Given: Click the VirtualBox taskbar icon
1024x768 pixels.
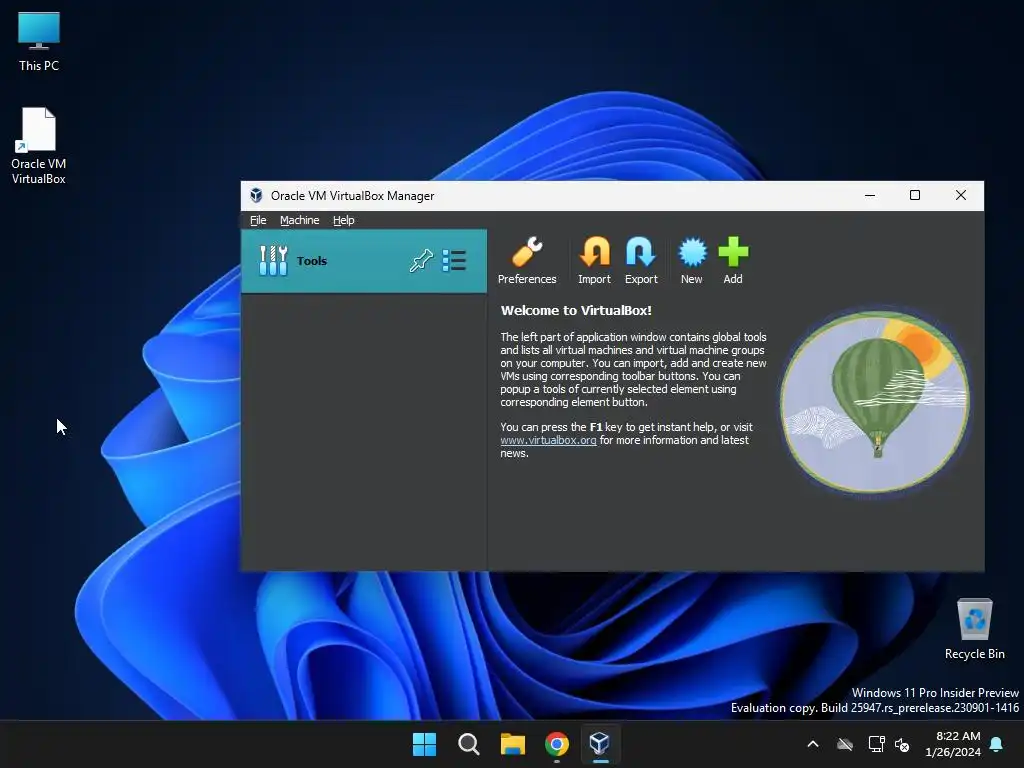Looking at the screenshot, I should 600,744.
